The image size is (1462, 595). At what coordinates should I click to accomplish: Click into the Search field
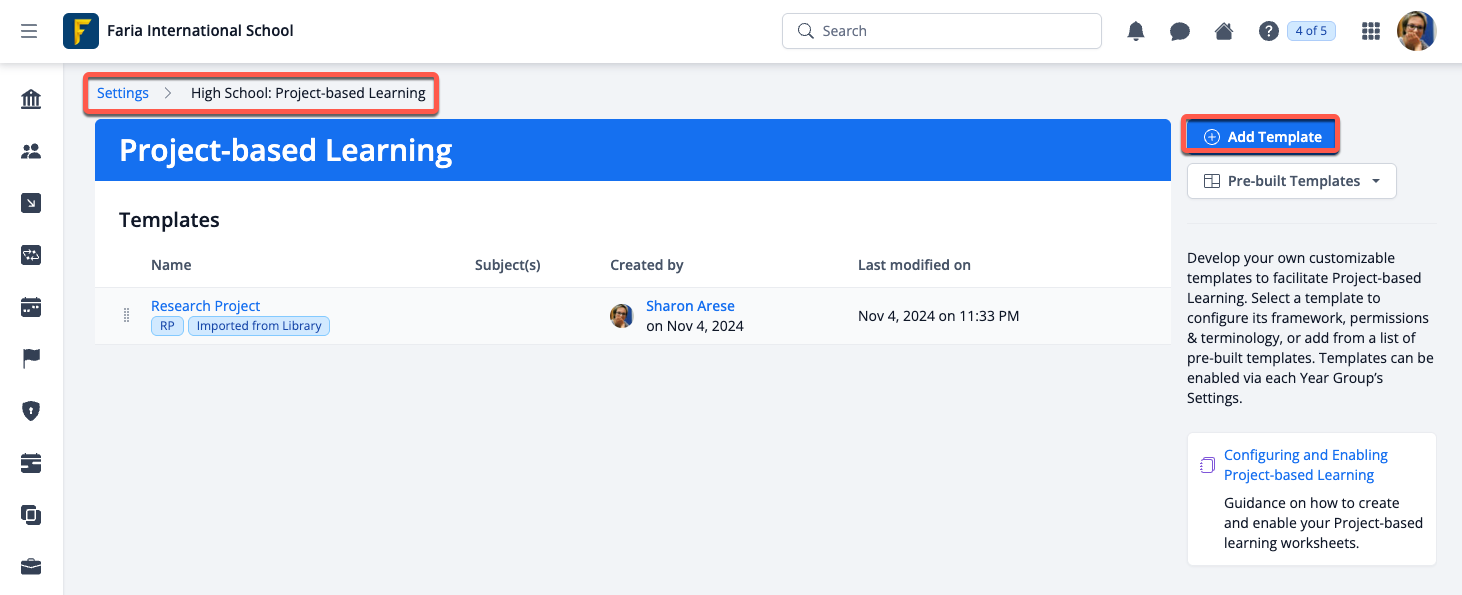point(940,31)
